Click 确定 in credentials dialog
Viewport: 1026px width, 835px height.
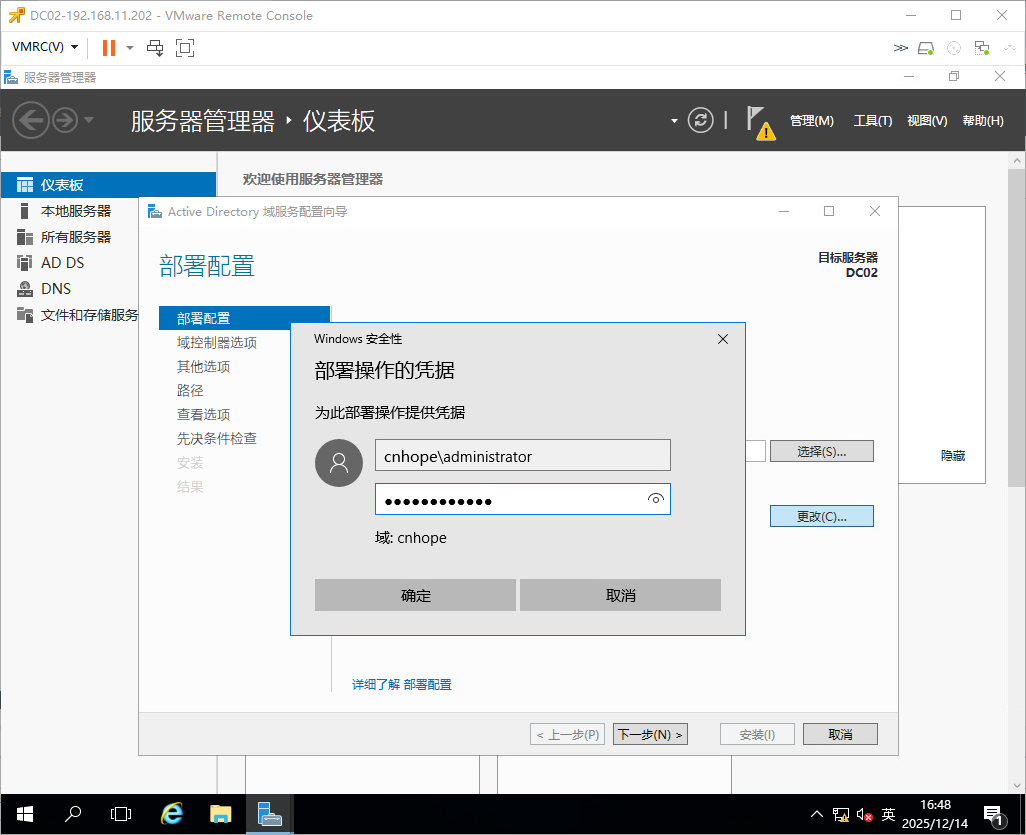416,595
